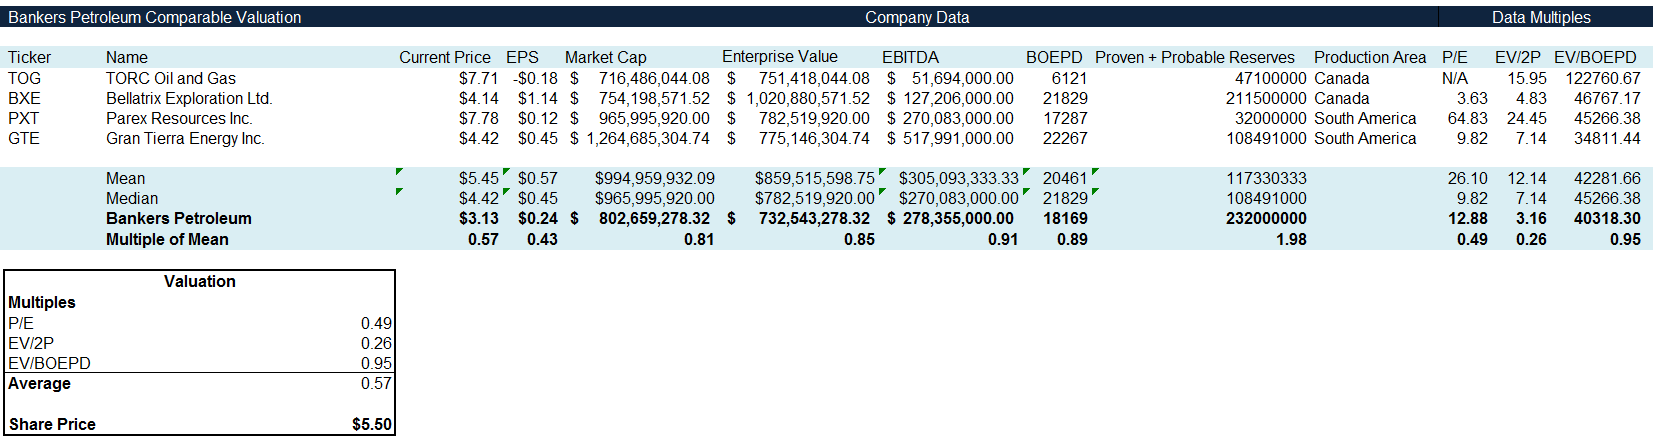Select the Proven + Probable Reserves header

click(1194, 57)
